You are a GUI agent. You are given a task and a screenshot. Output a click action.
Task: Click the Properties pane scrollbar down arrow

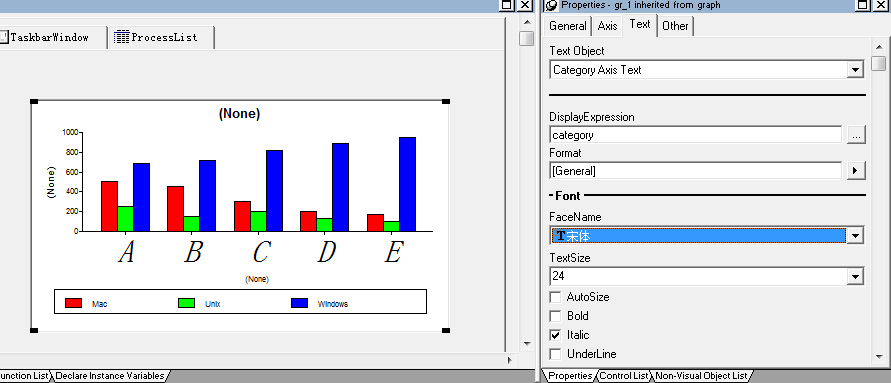(879, 357)
